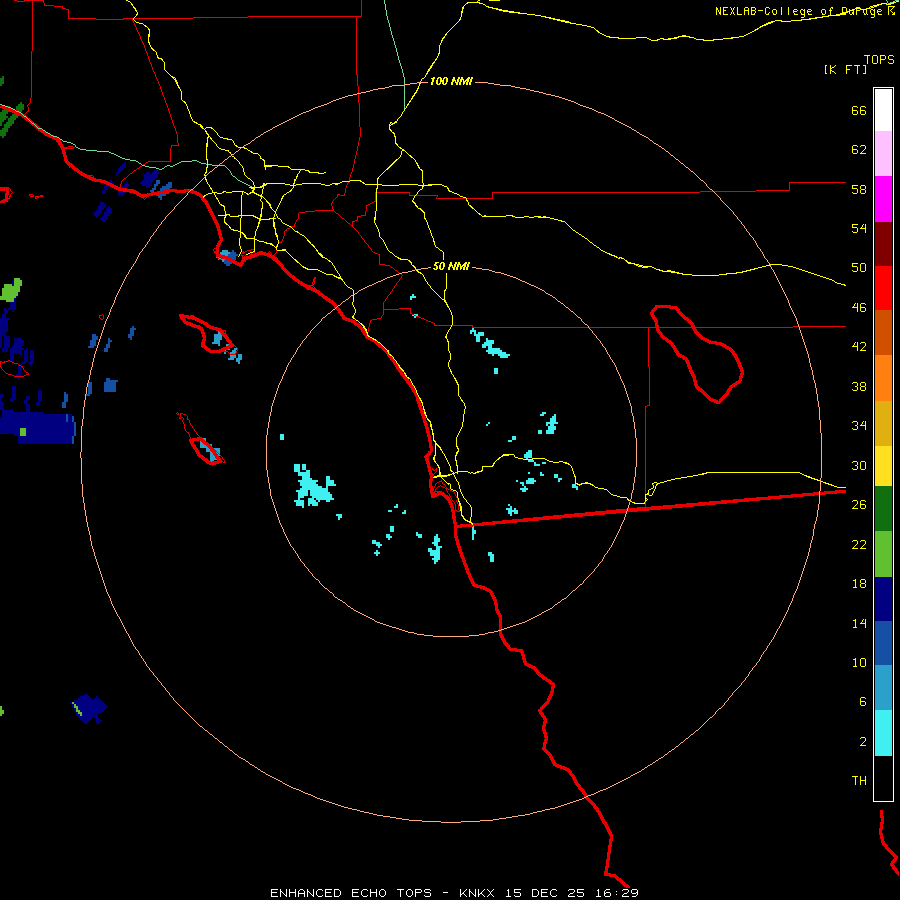Click the 'NEXLAB-College of DuPage' credit text

798,11
